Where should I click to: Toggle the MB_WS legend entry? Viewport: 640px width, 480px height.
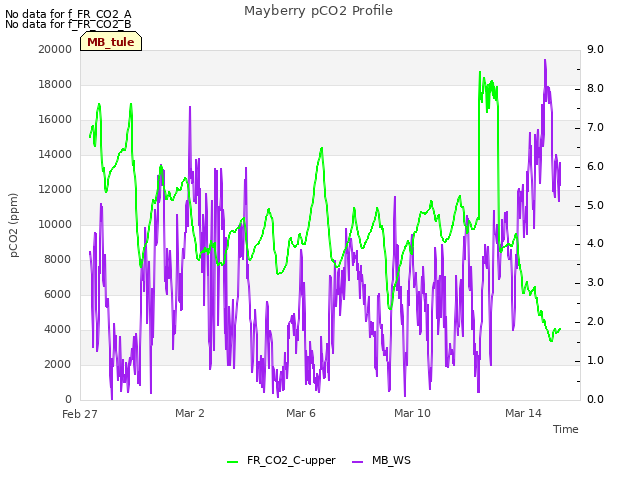point(381,461)
